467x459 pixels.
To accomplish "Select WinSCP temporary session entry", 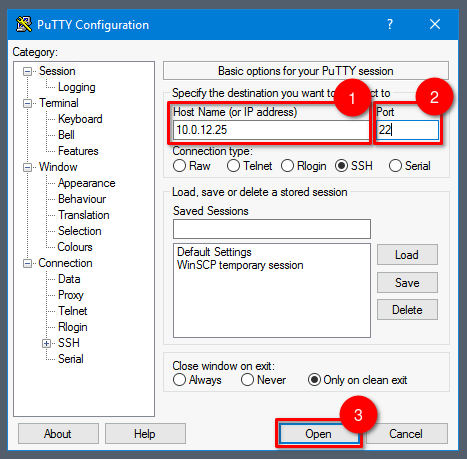I will pos(240,265).
